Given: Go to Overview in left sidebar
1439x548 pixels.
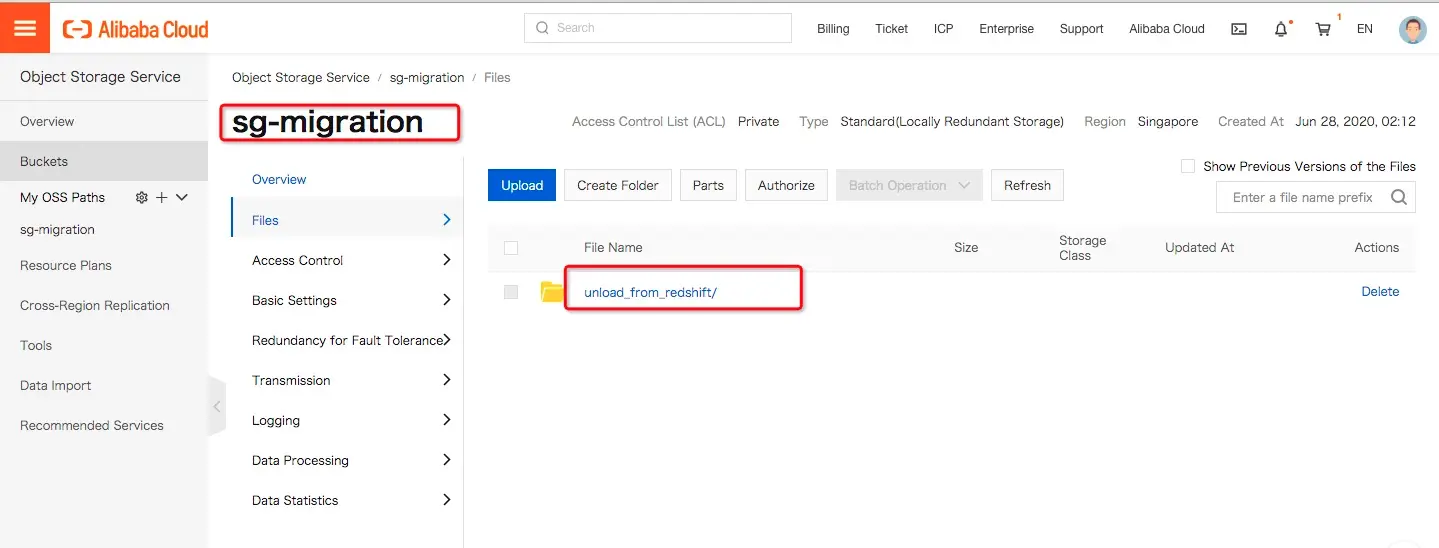Looking at the screenshot, I should click(x=47, y=121).
